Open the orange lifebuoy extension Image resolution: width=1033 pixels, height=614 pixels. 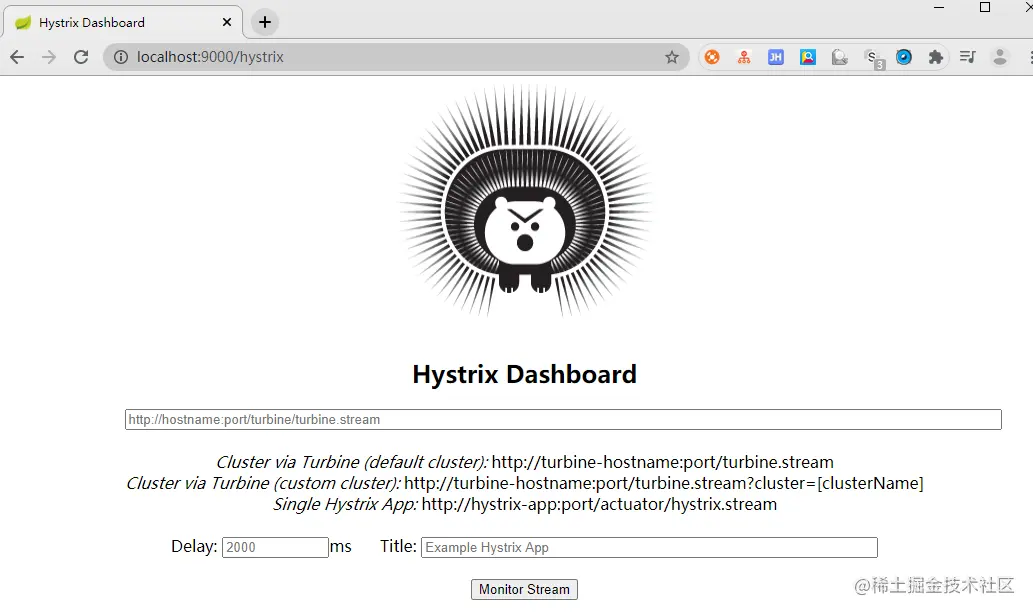712,57
